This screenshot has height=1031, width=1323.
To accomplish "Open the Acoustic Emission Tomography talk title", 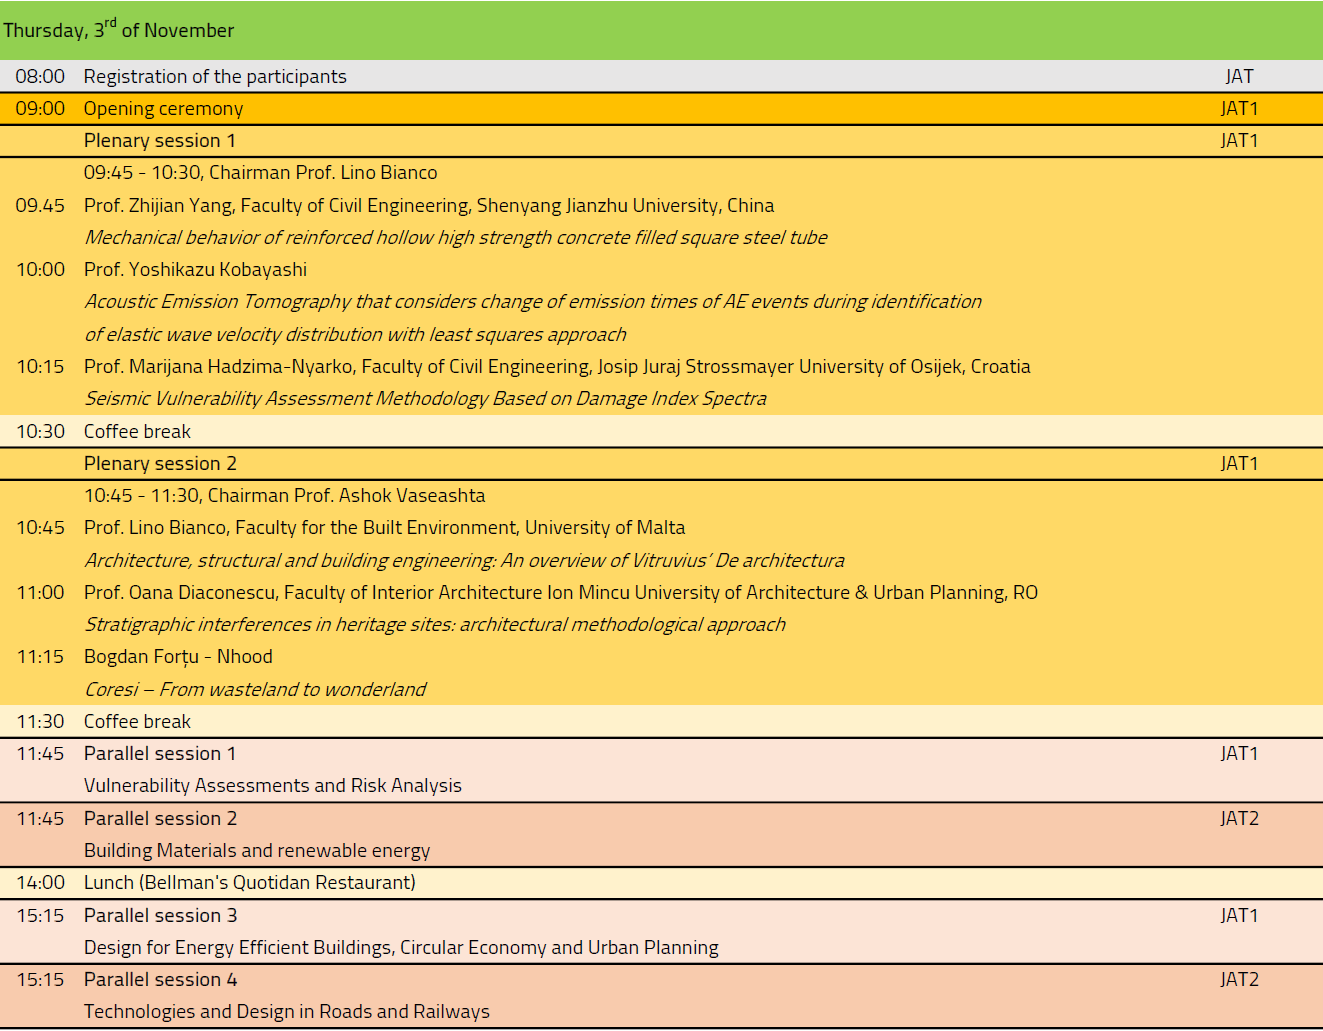I will pos(532,301).
